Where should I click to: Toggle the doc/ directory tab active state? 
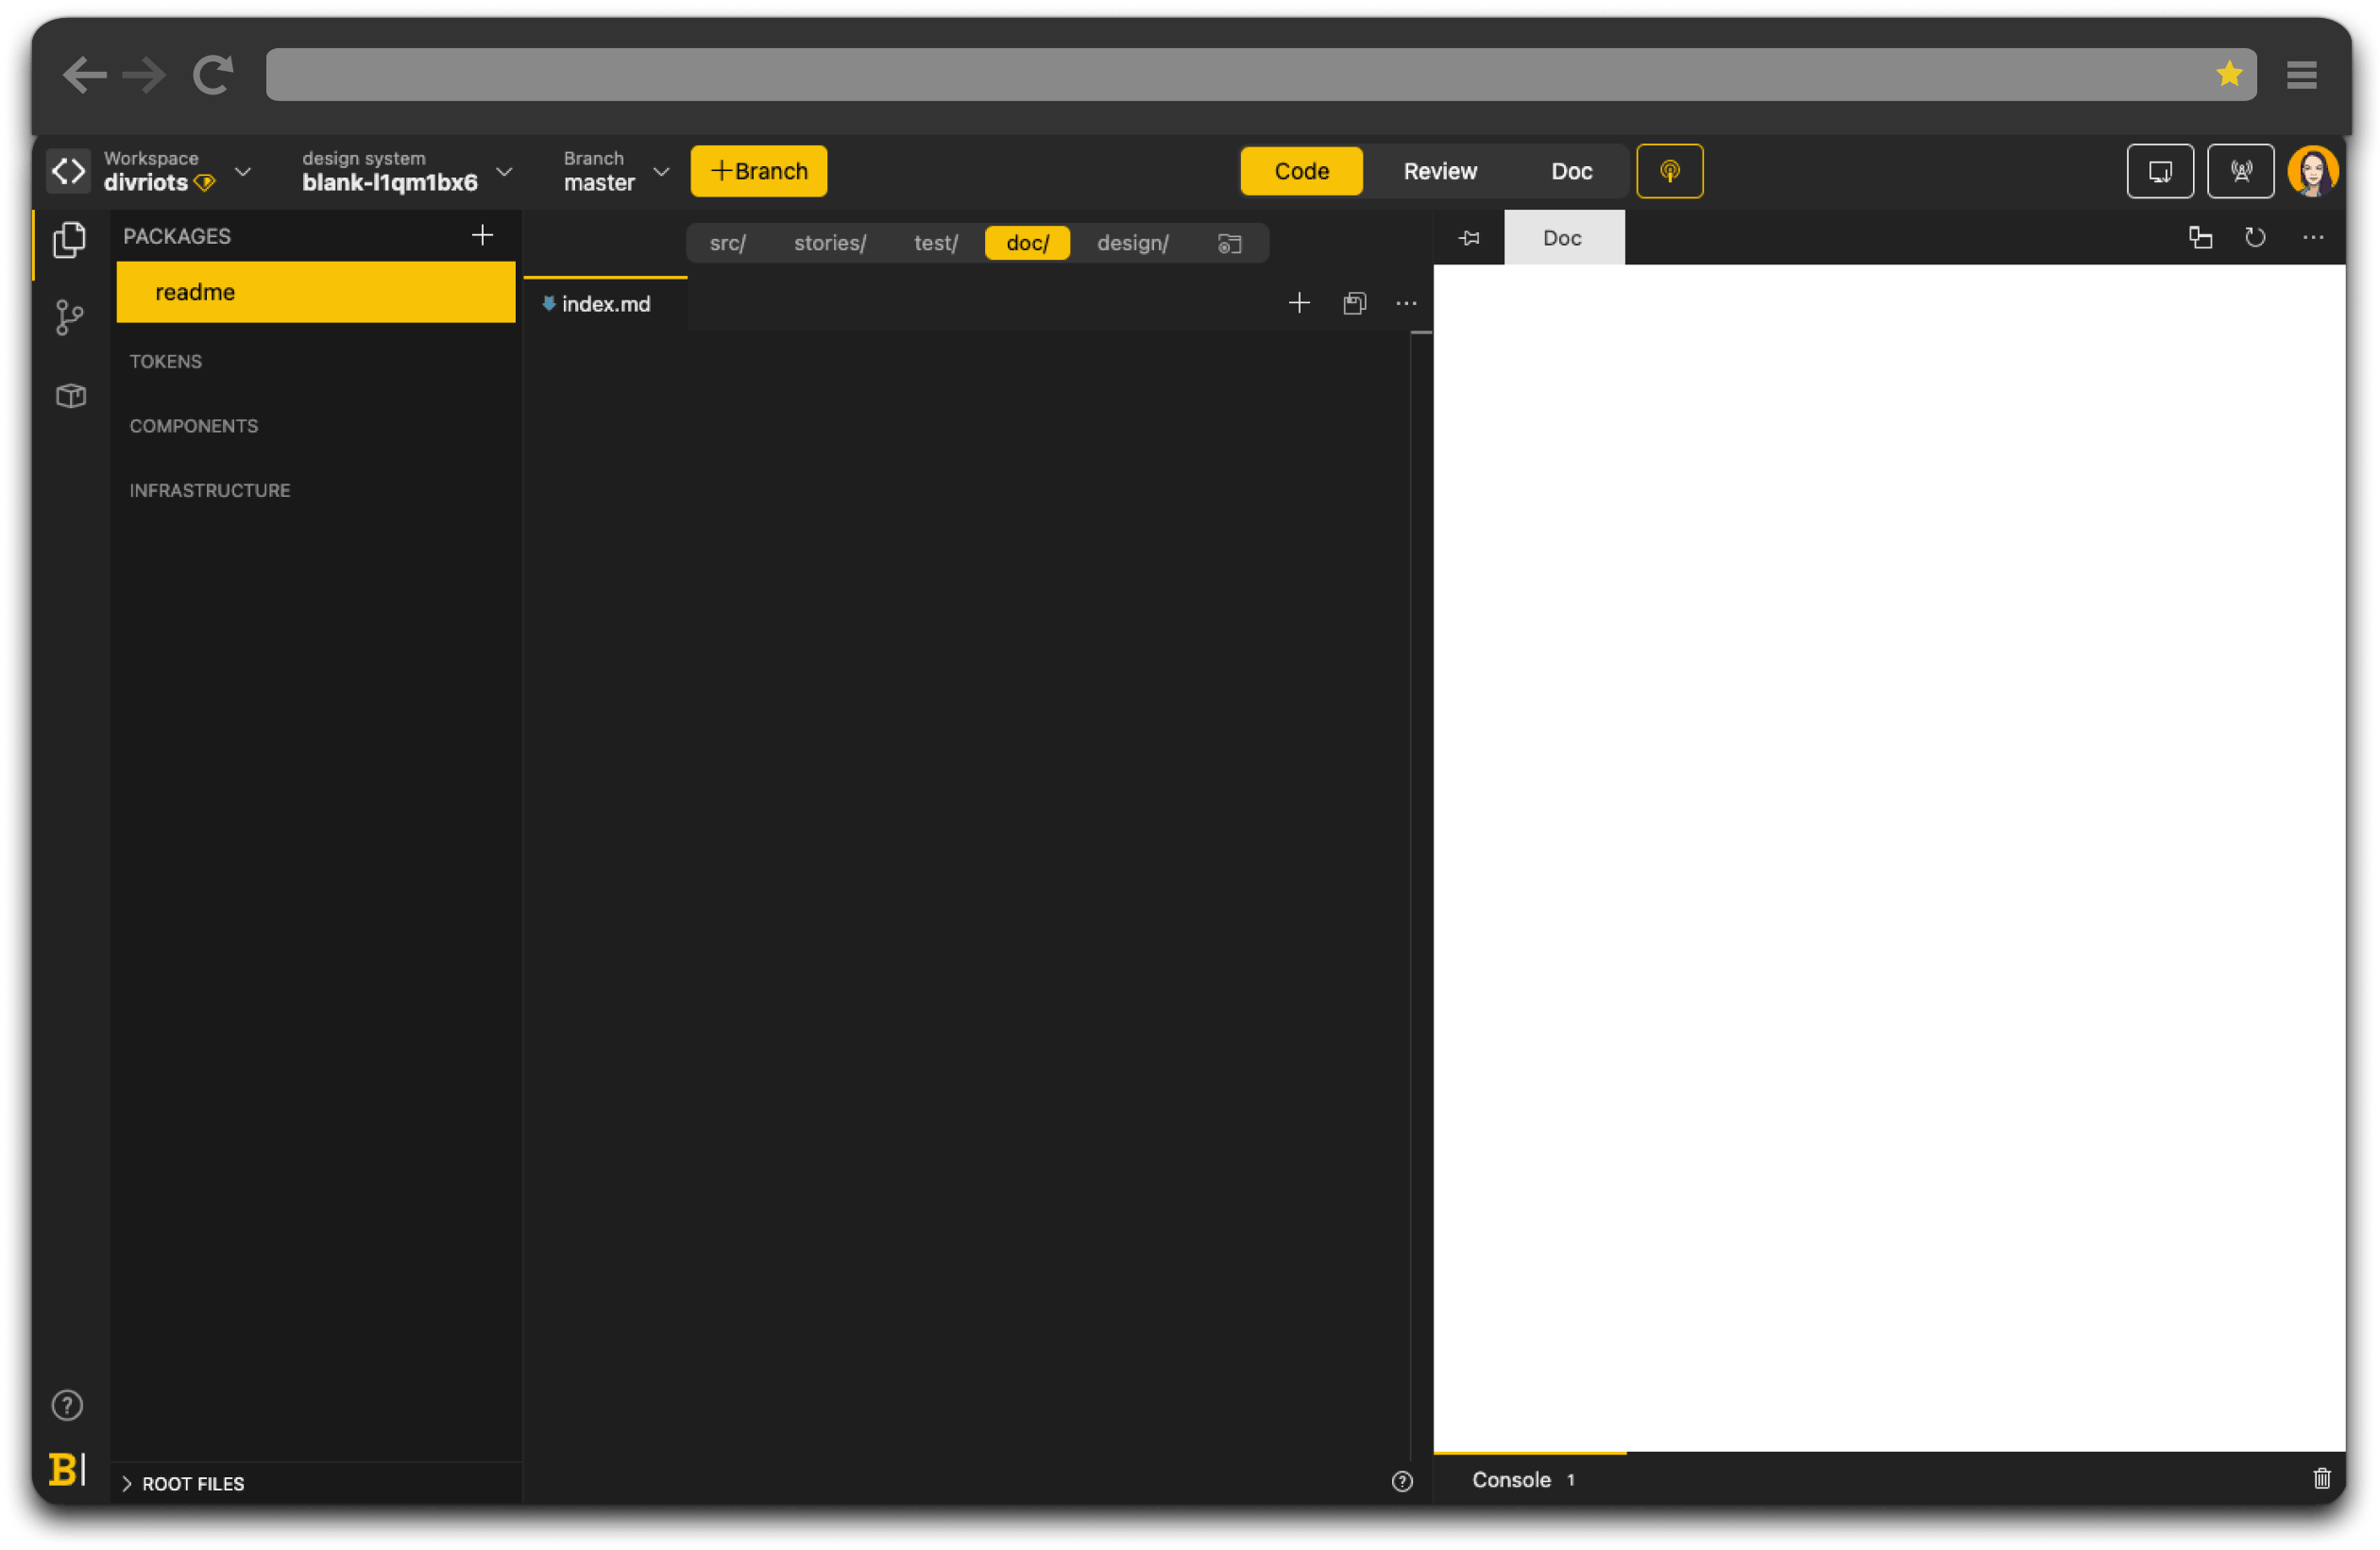(x=1024, y=241)
